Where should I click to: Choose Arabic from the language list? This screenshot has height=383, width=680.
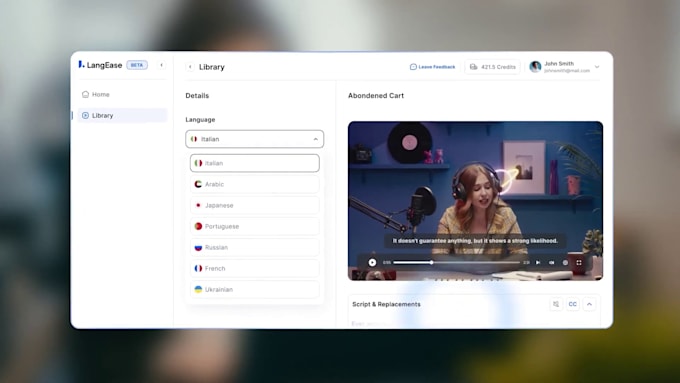[255, 184]
